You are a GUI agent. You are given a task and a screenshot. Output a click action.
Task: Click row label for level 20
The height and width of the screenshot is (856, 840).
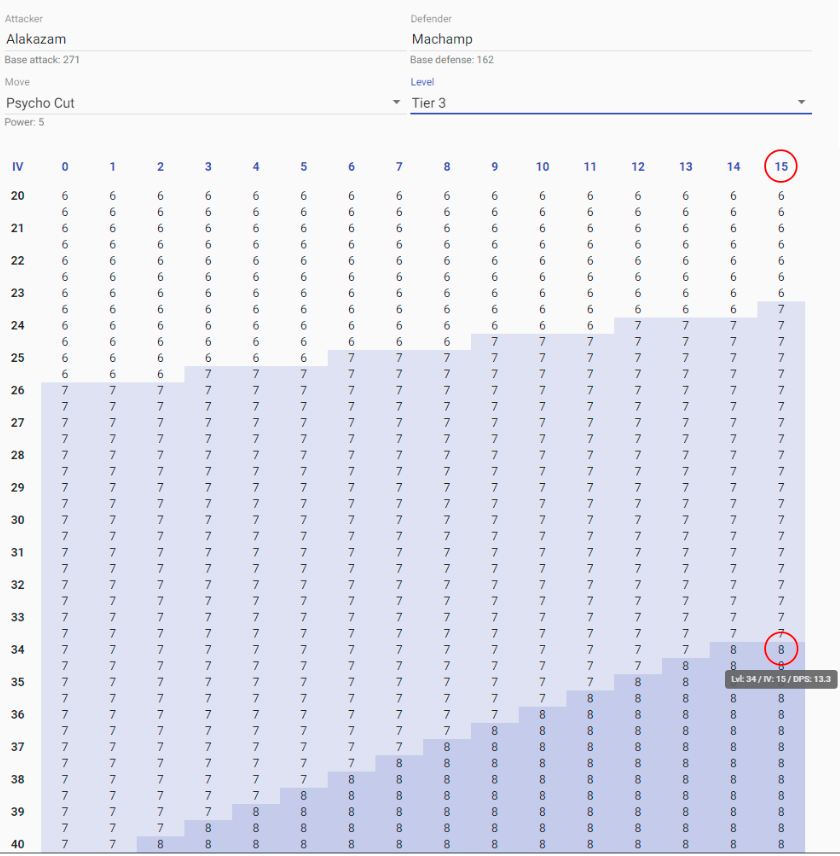coord(17,196)
